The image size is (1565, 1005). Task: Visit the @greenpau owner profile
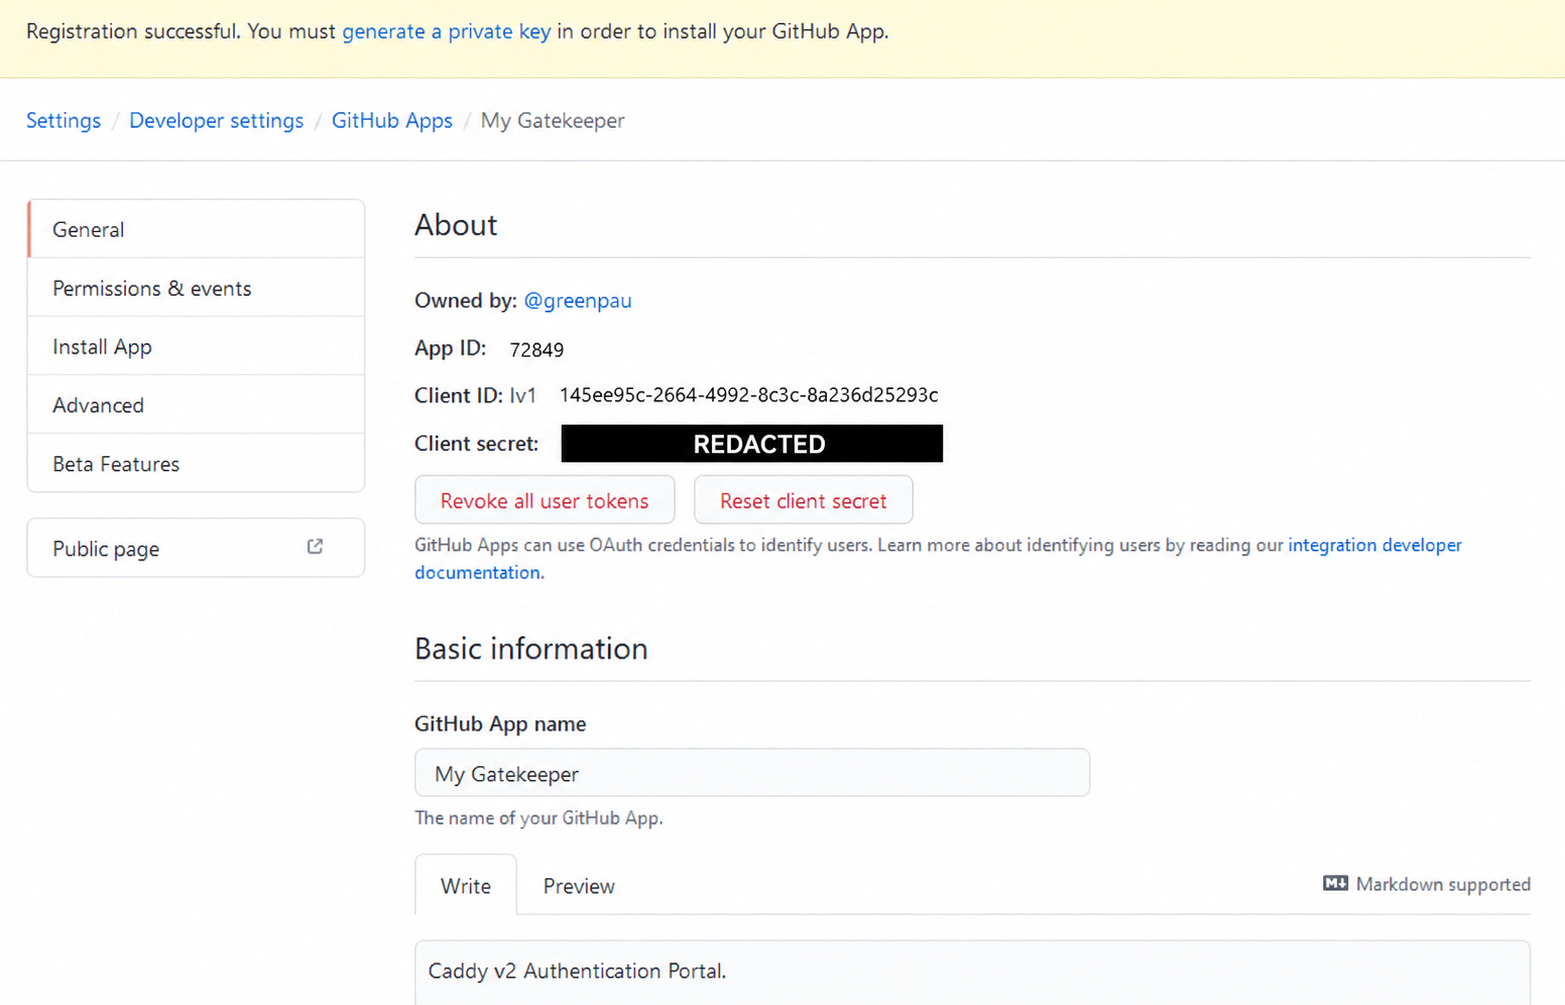click(577, 300)
